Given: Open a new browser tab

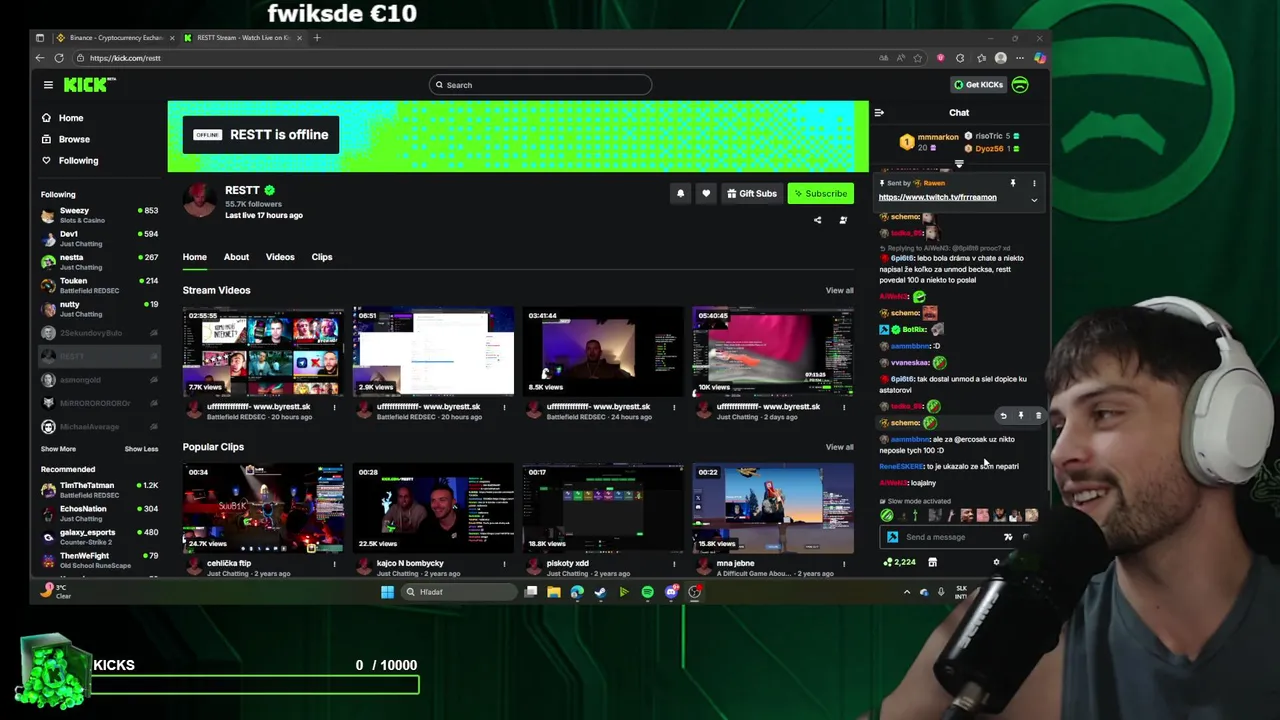Looking at the screenshot, I should (x=317, y=38).
